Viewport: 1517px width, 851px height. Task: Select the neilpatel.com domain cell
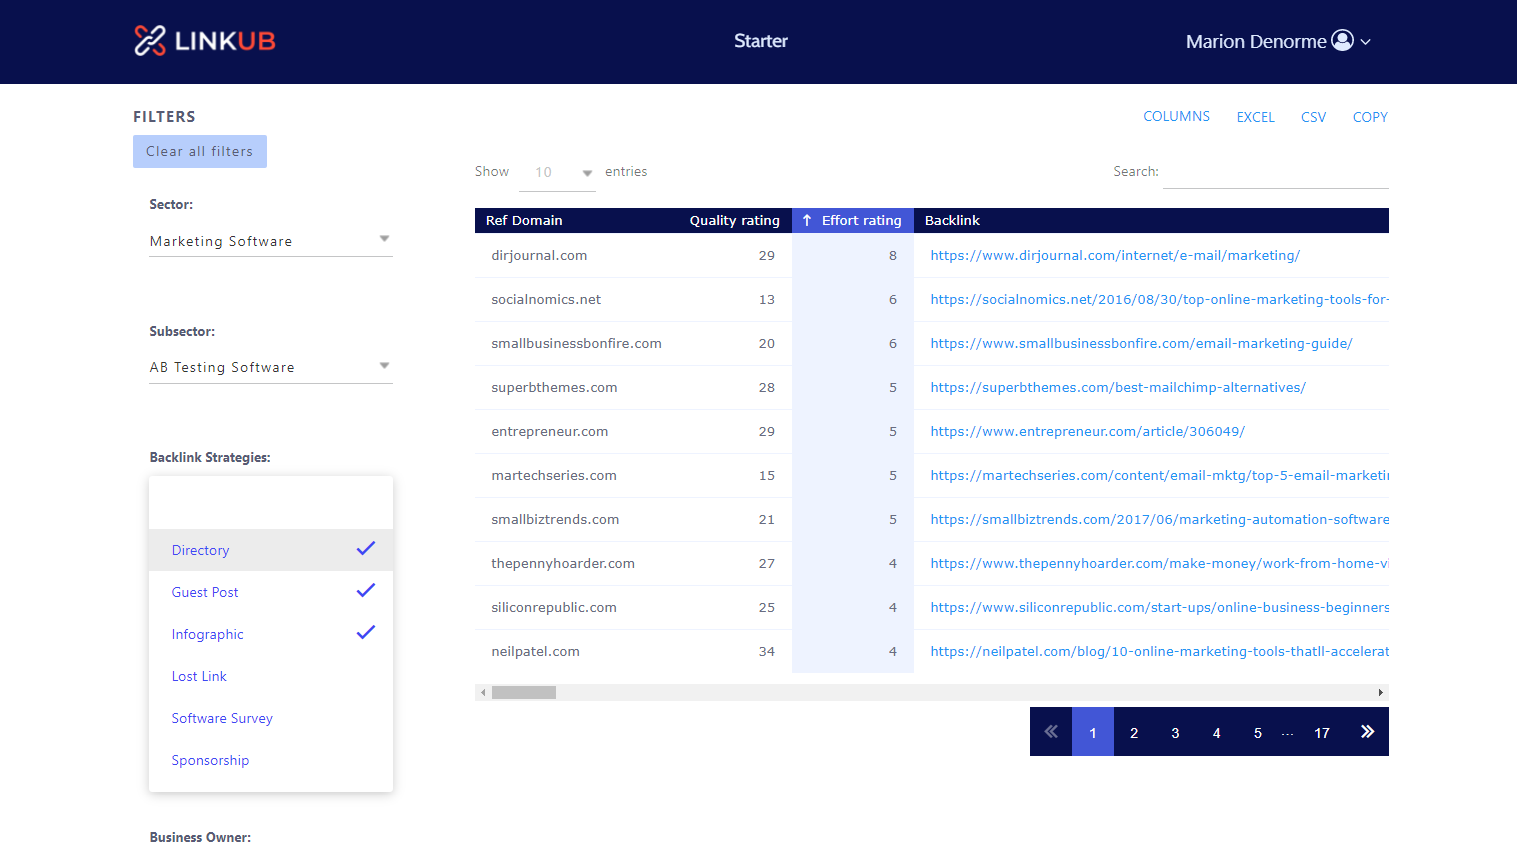click(x=535, y=651)
